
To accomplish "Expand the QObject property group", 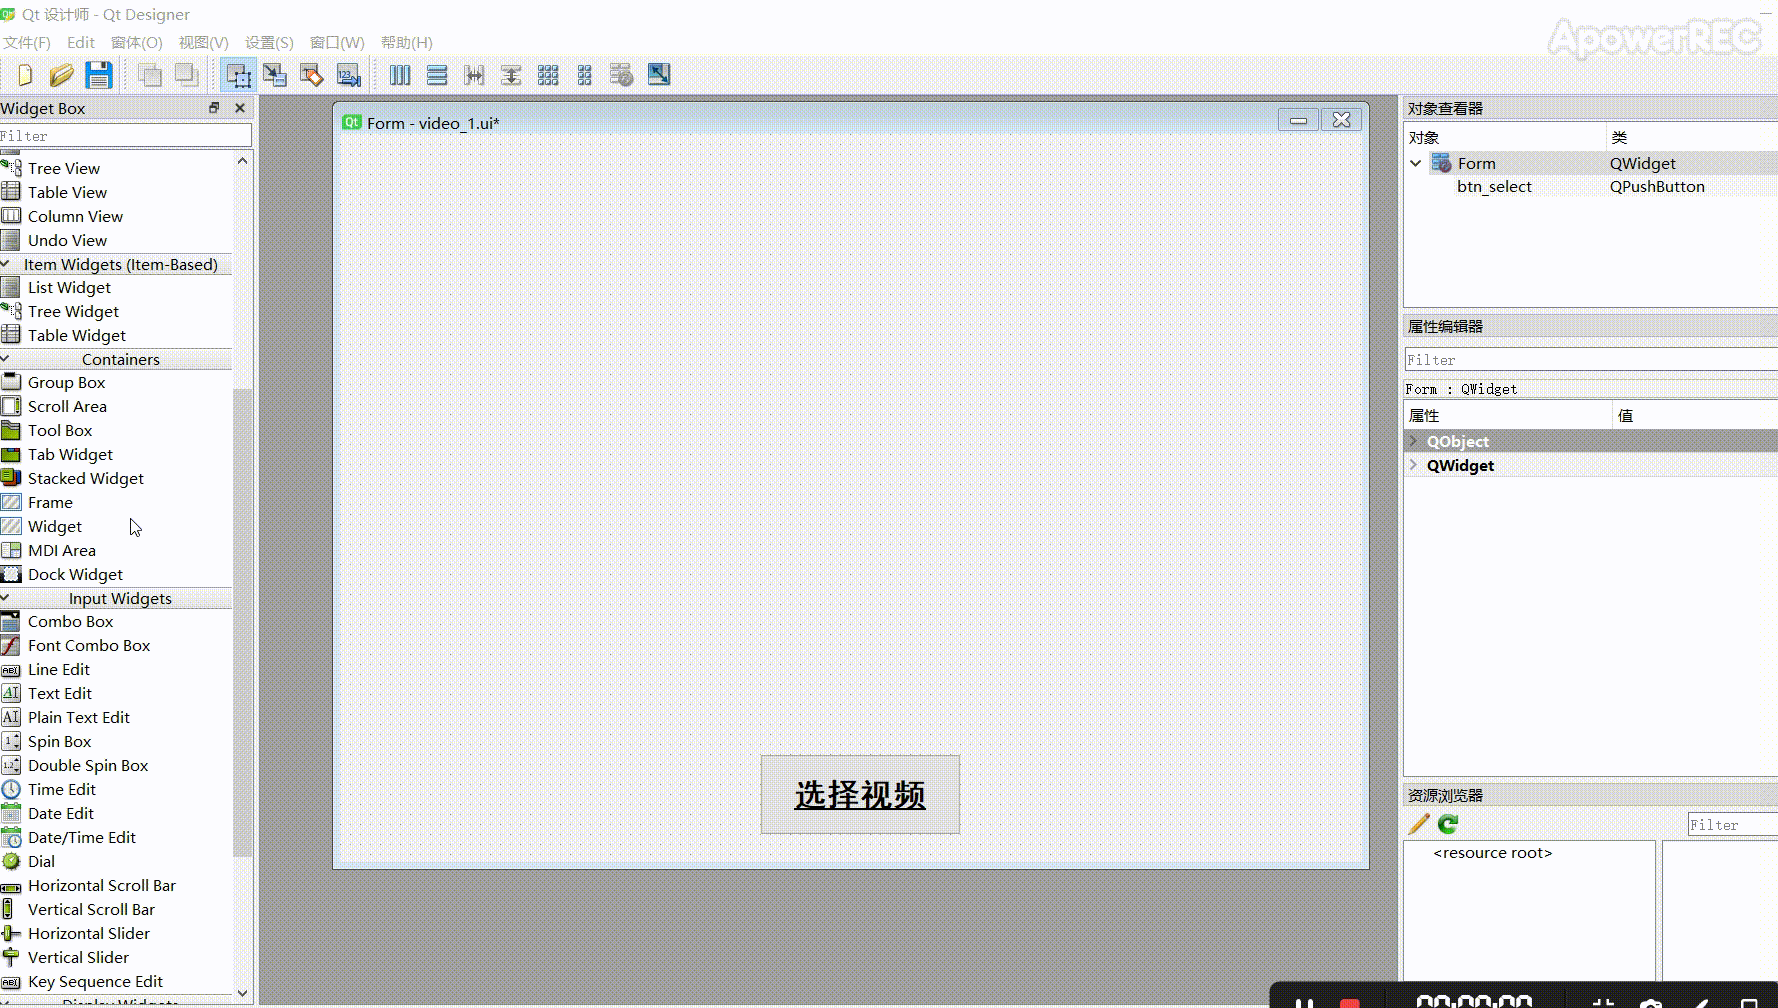I will [1413, 441].
